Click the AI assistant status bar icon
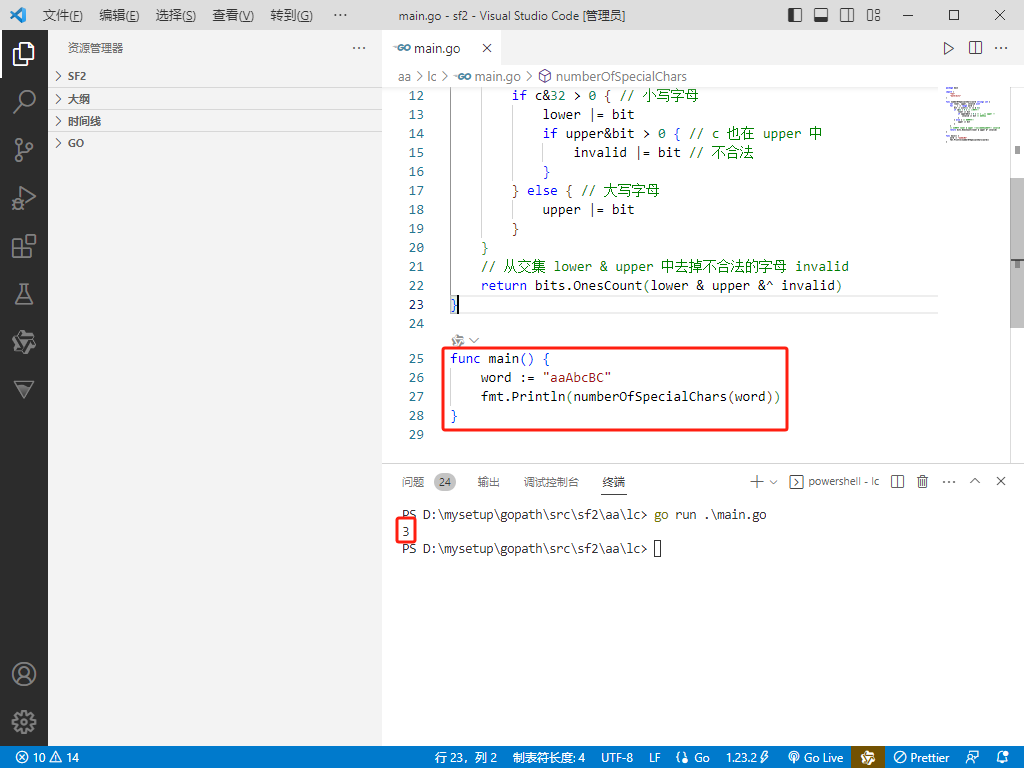 click(x=868, y=758)
